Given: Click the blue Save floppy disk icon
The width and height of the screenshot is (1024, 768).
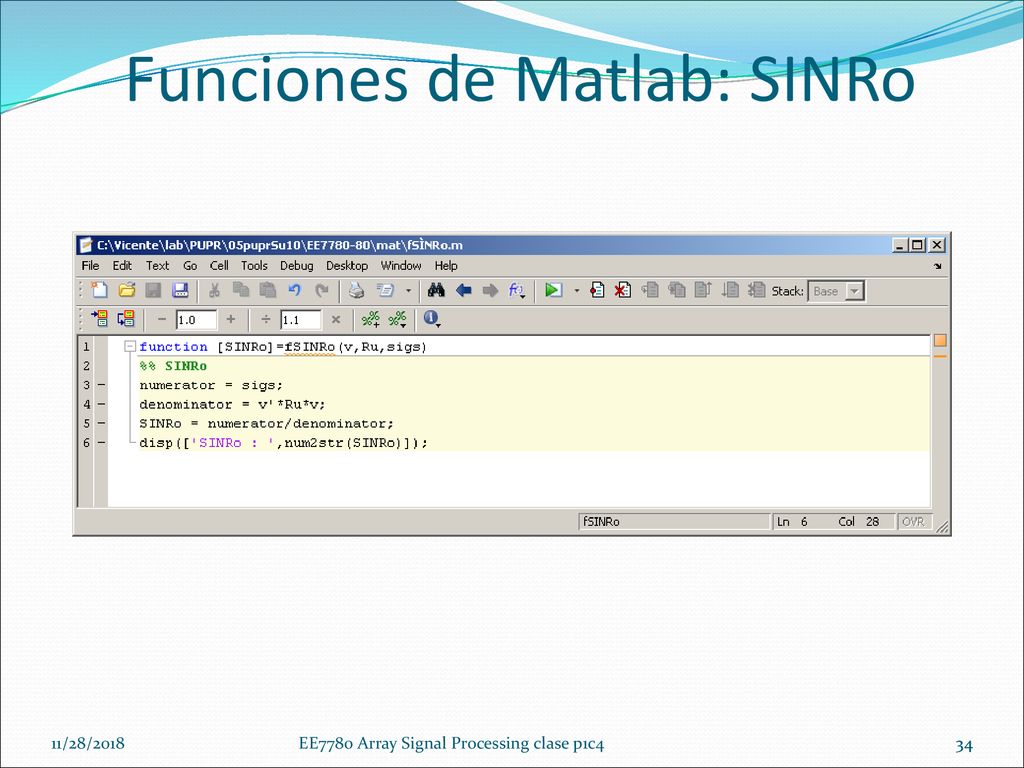Looking at the screenshot, I should 180,290.
